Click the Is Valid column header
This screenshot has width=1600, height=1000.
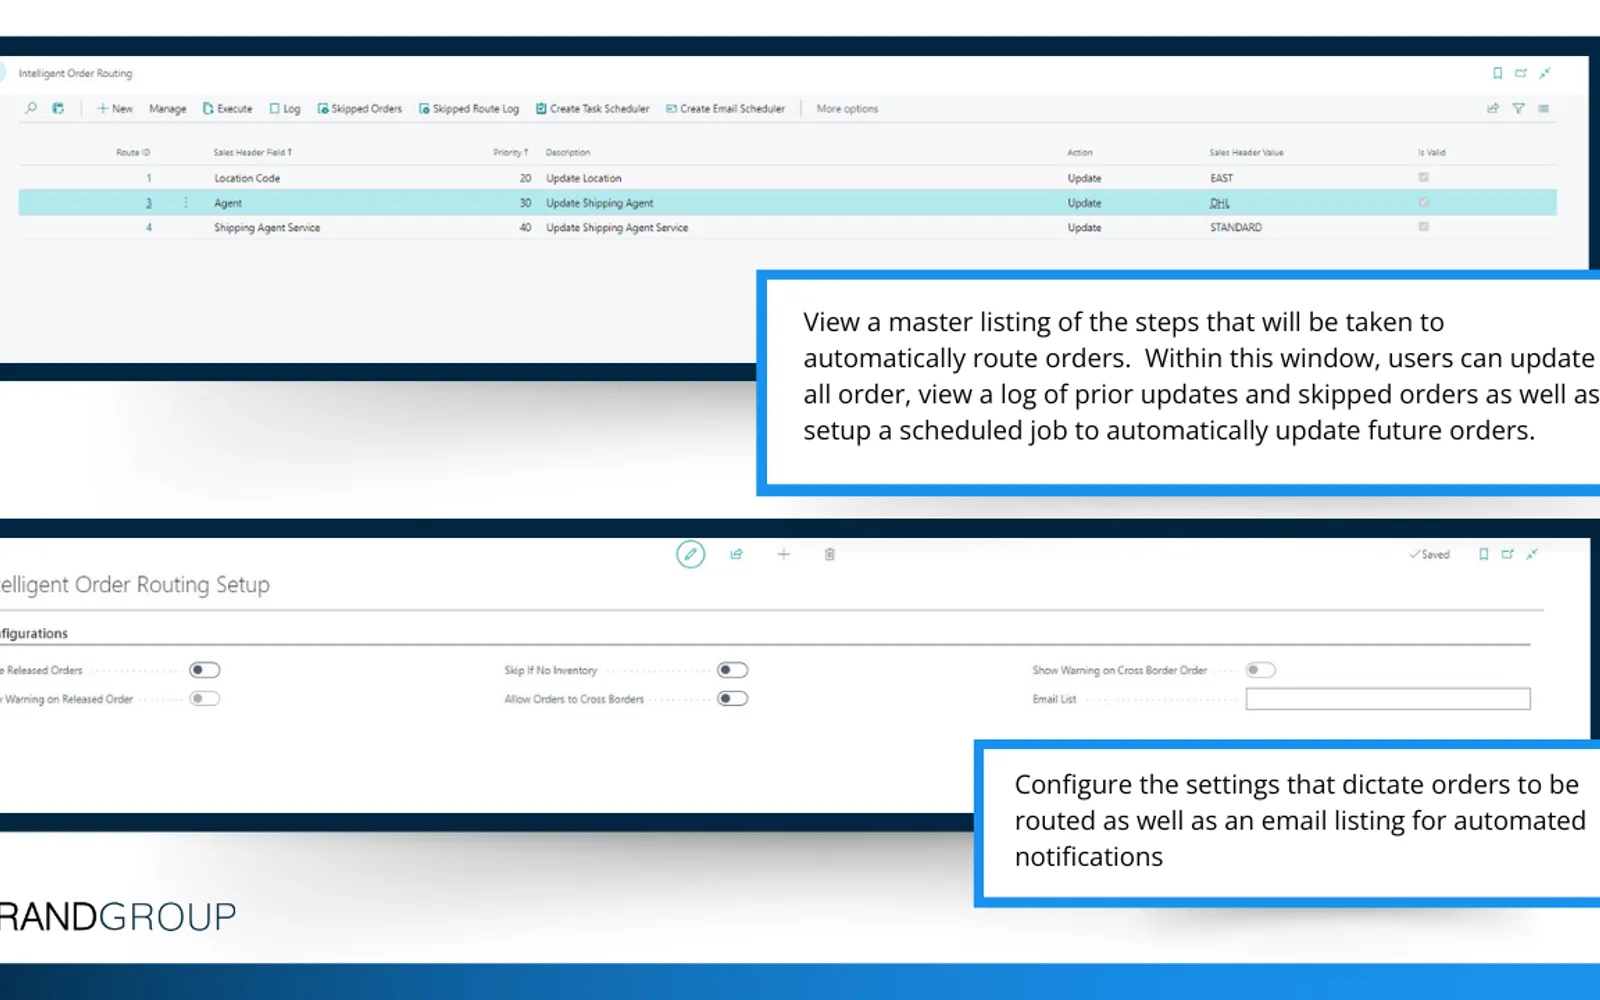(x=1431, y=152)
